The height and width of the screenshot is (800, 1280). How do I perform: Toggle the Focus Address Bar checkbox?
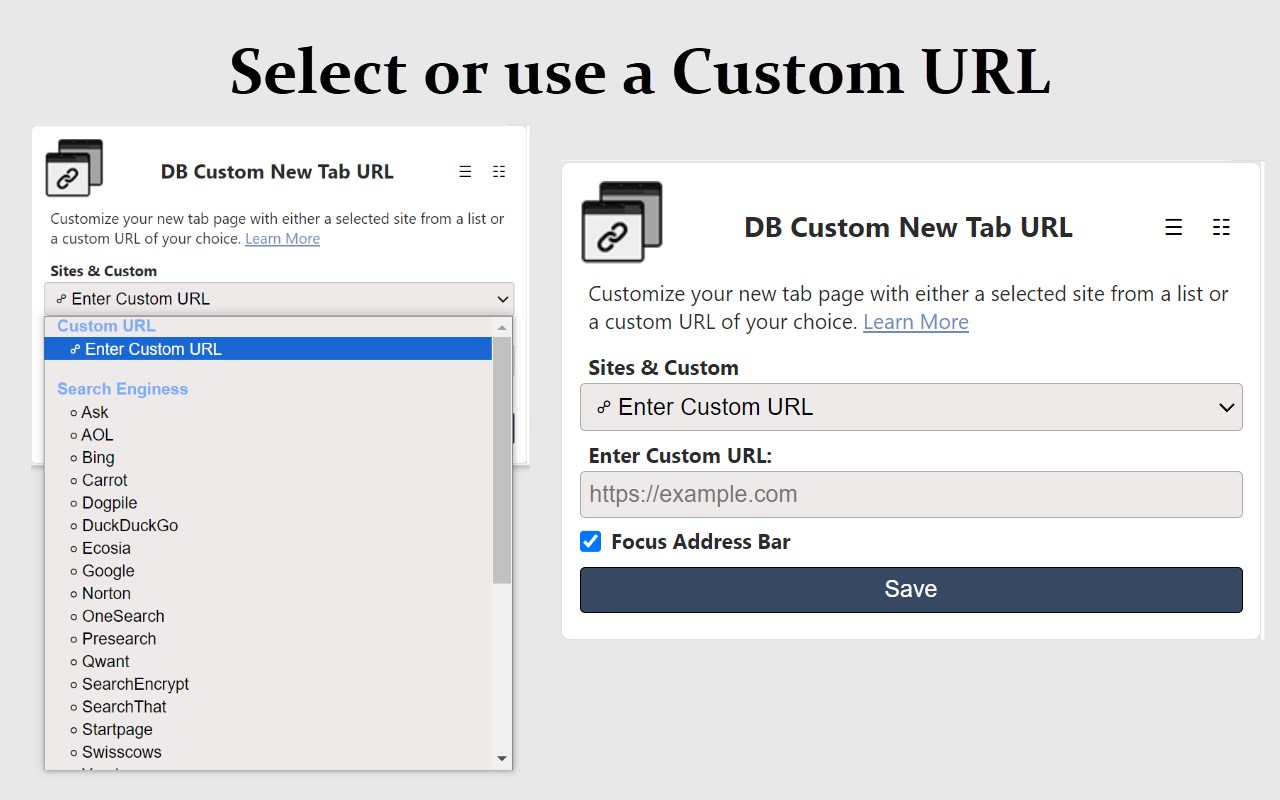click(591, 542)
